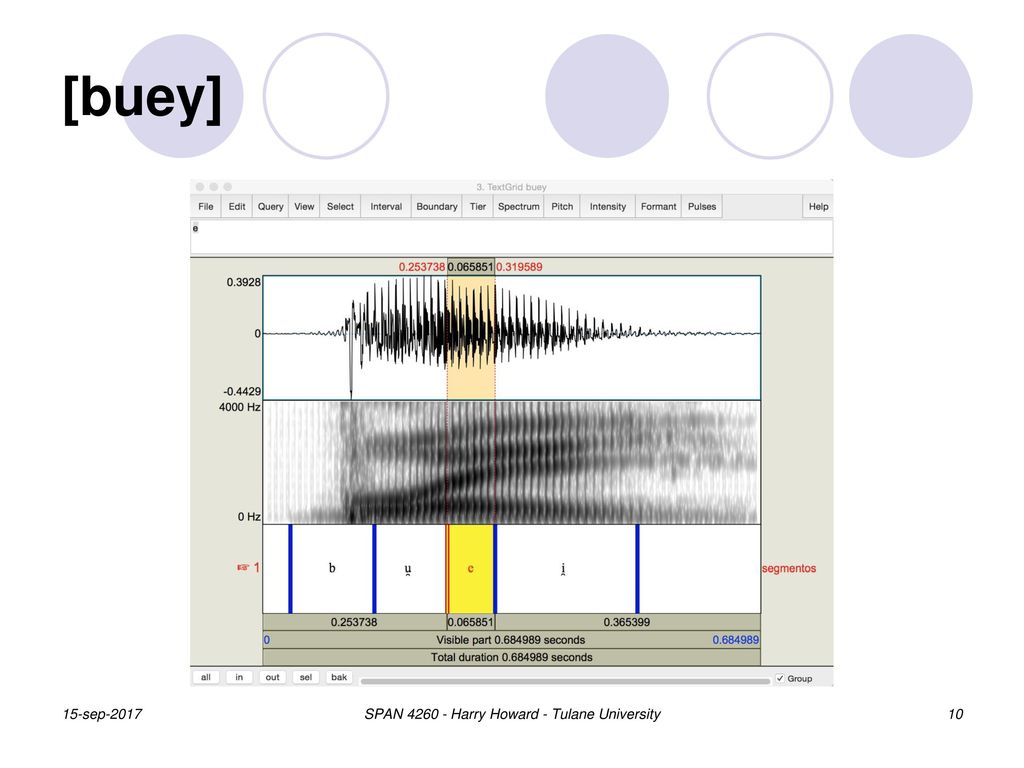Click the 'sel' zoom button
Screen dimensions: 1024x768
306,677
